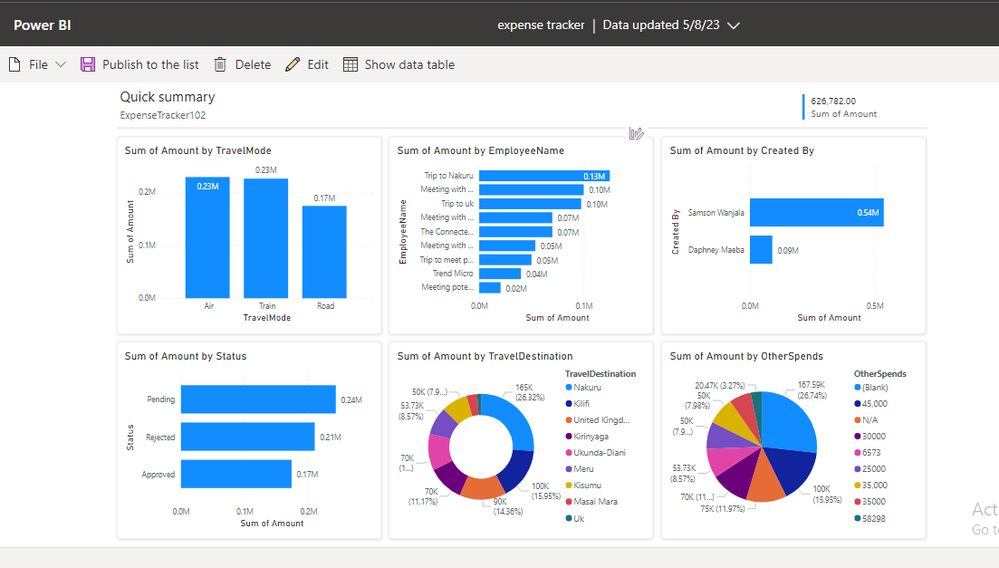Click Sum of Amount by TravelDestination title
999x568 pixels.
pyautogui.click(x=485, y=356)
